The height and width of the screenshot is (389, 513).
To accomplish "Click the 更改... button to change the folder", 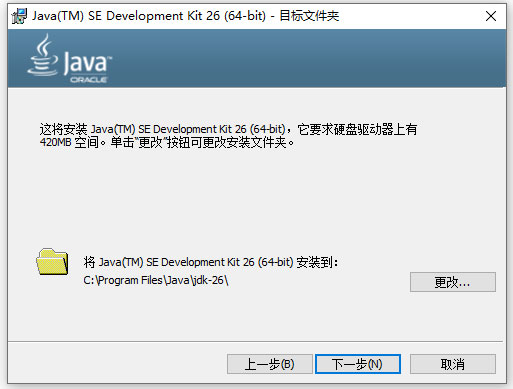I will 453,282.
